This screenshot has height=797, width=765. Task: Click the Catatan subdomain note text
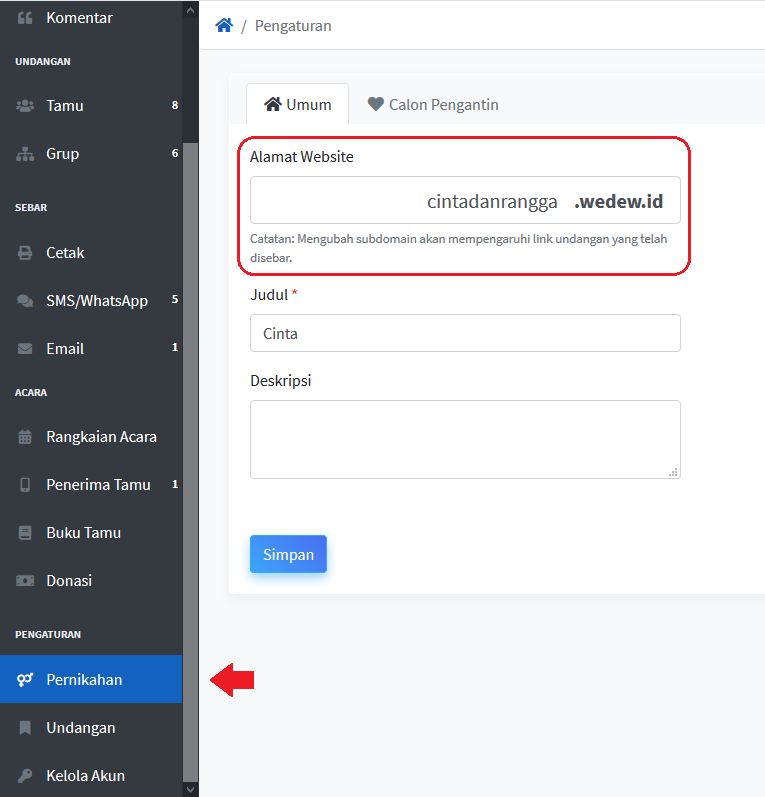coord(458,248)
